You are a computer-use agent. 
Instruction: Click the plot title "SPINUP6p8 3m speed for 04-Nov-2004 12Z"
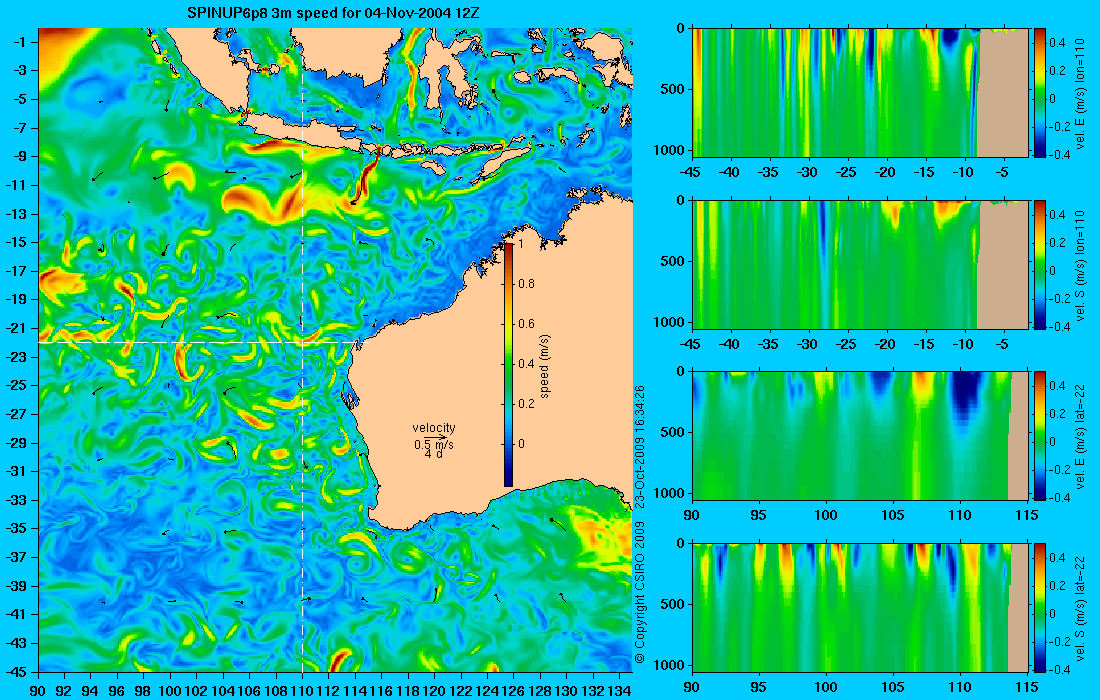pos(333,13)
